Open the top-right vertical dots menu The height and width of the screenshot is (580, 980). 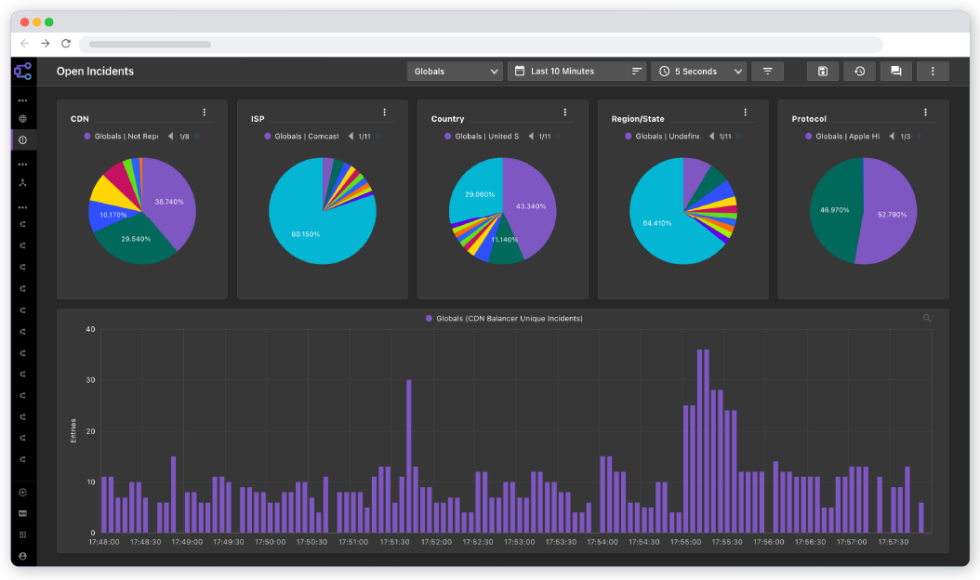pos(932,71)
